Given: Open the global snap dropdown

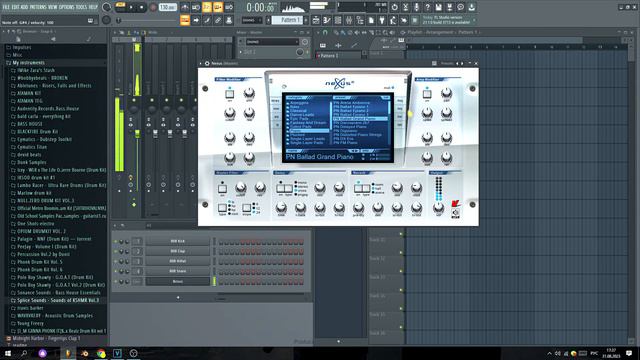Looking at the screenshot, I should pyautogui.click(x=251, y=20).
